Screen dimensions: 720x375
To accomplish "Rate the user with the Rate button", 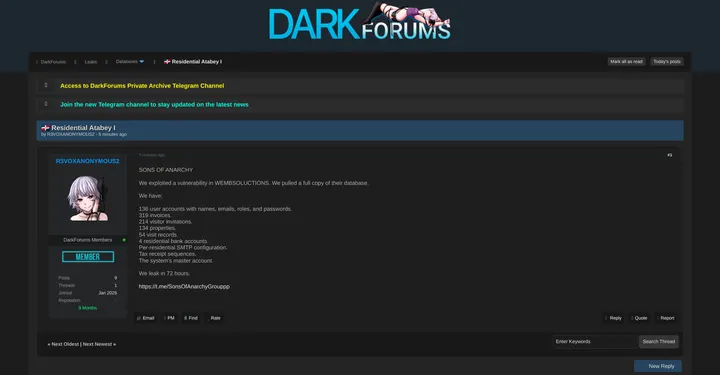I will coord(214,318).
